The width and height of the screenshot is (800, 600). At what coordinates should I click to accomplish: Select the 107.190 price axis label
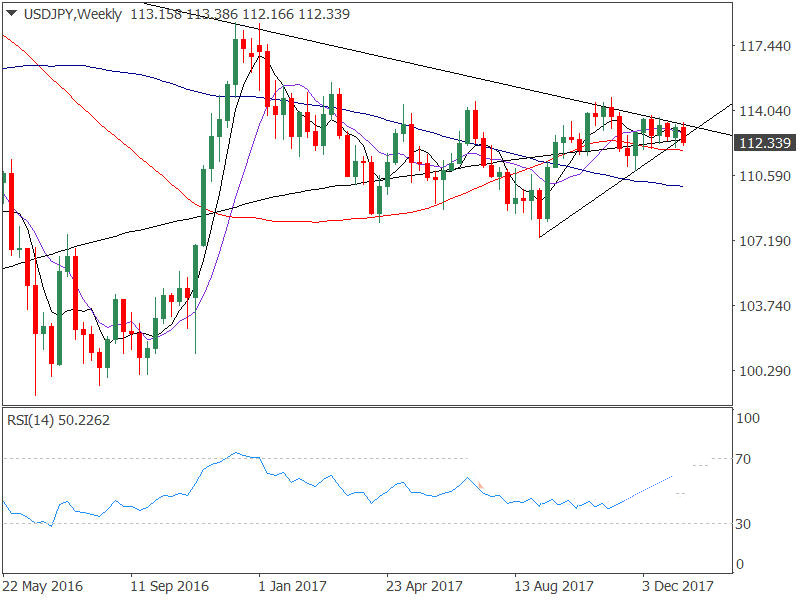pyautogui.click(x=765, y=241)
